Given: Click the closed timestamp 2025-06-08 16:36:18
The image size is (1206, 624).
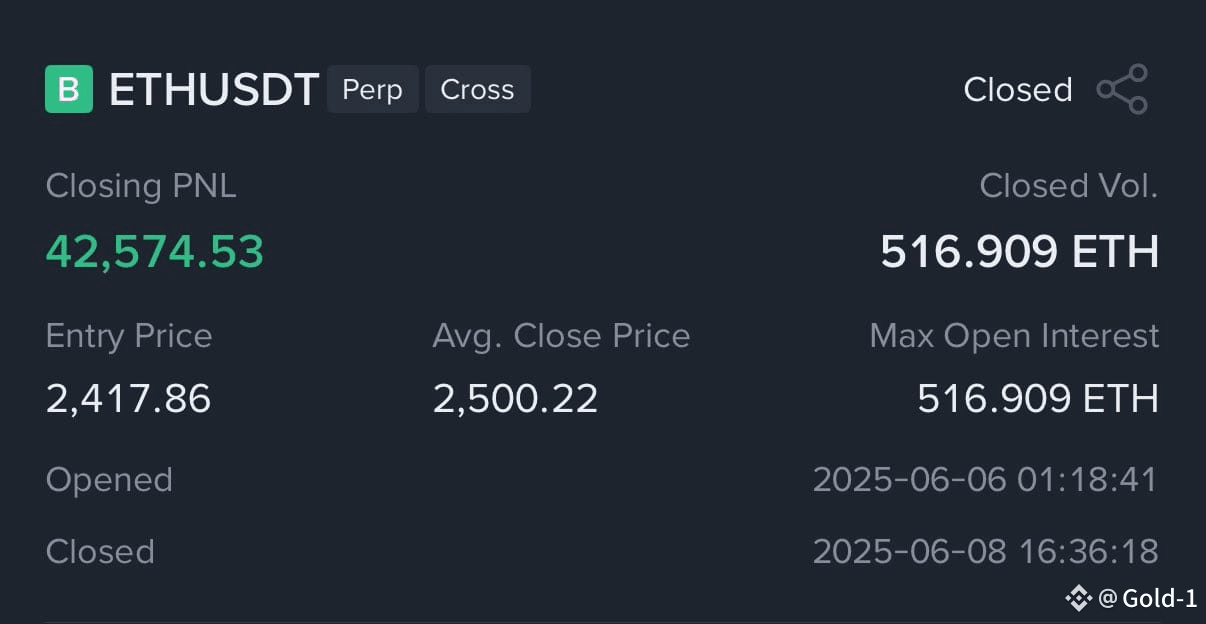Looking at the screenshot, I should pyautogui.click(x=985, y=552).
